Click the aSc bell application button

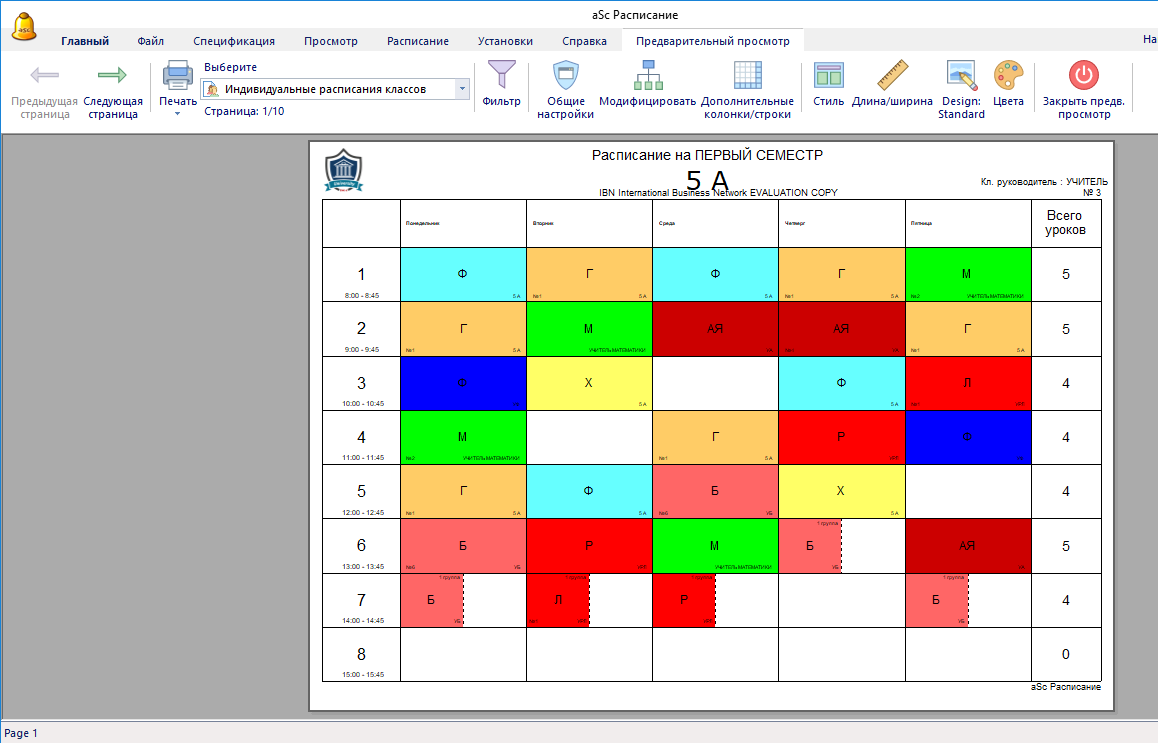[x=24, y=27]
